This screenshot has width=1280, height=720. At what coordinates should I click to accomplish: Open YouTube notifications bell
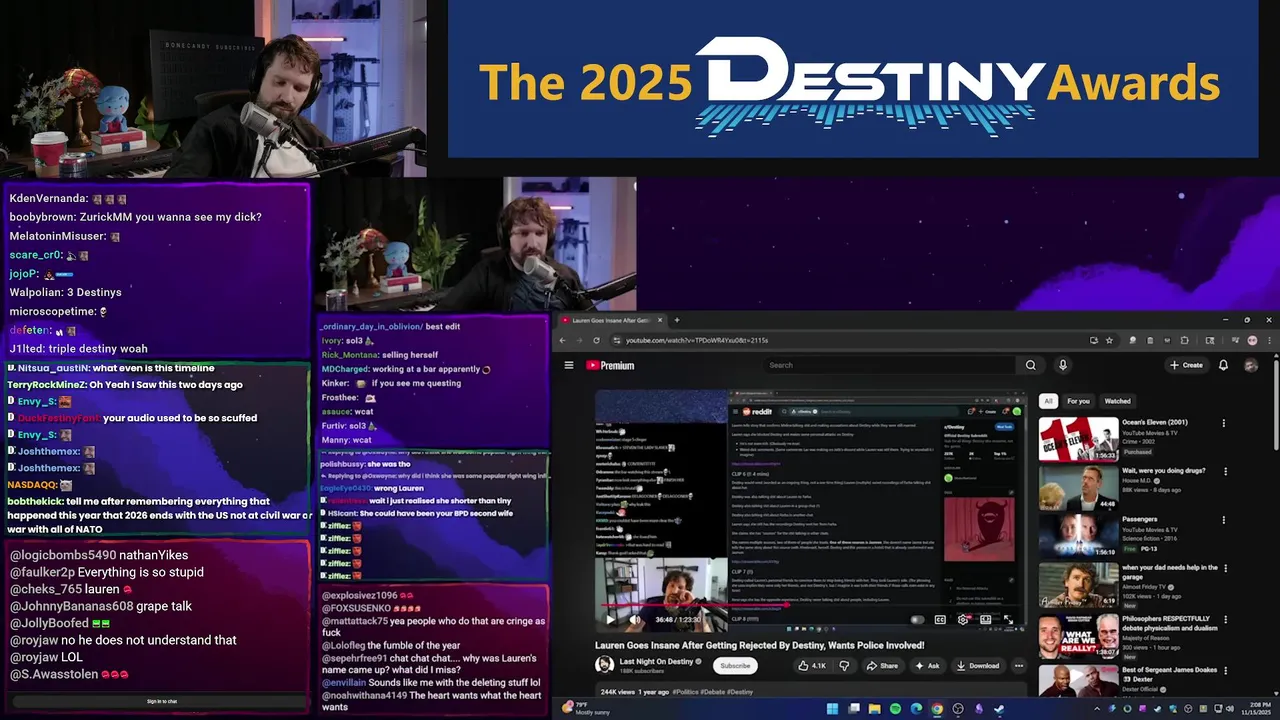pos(1223,365)
